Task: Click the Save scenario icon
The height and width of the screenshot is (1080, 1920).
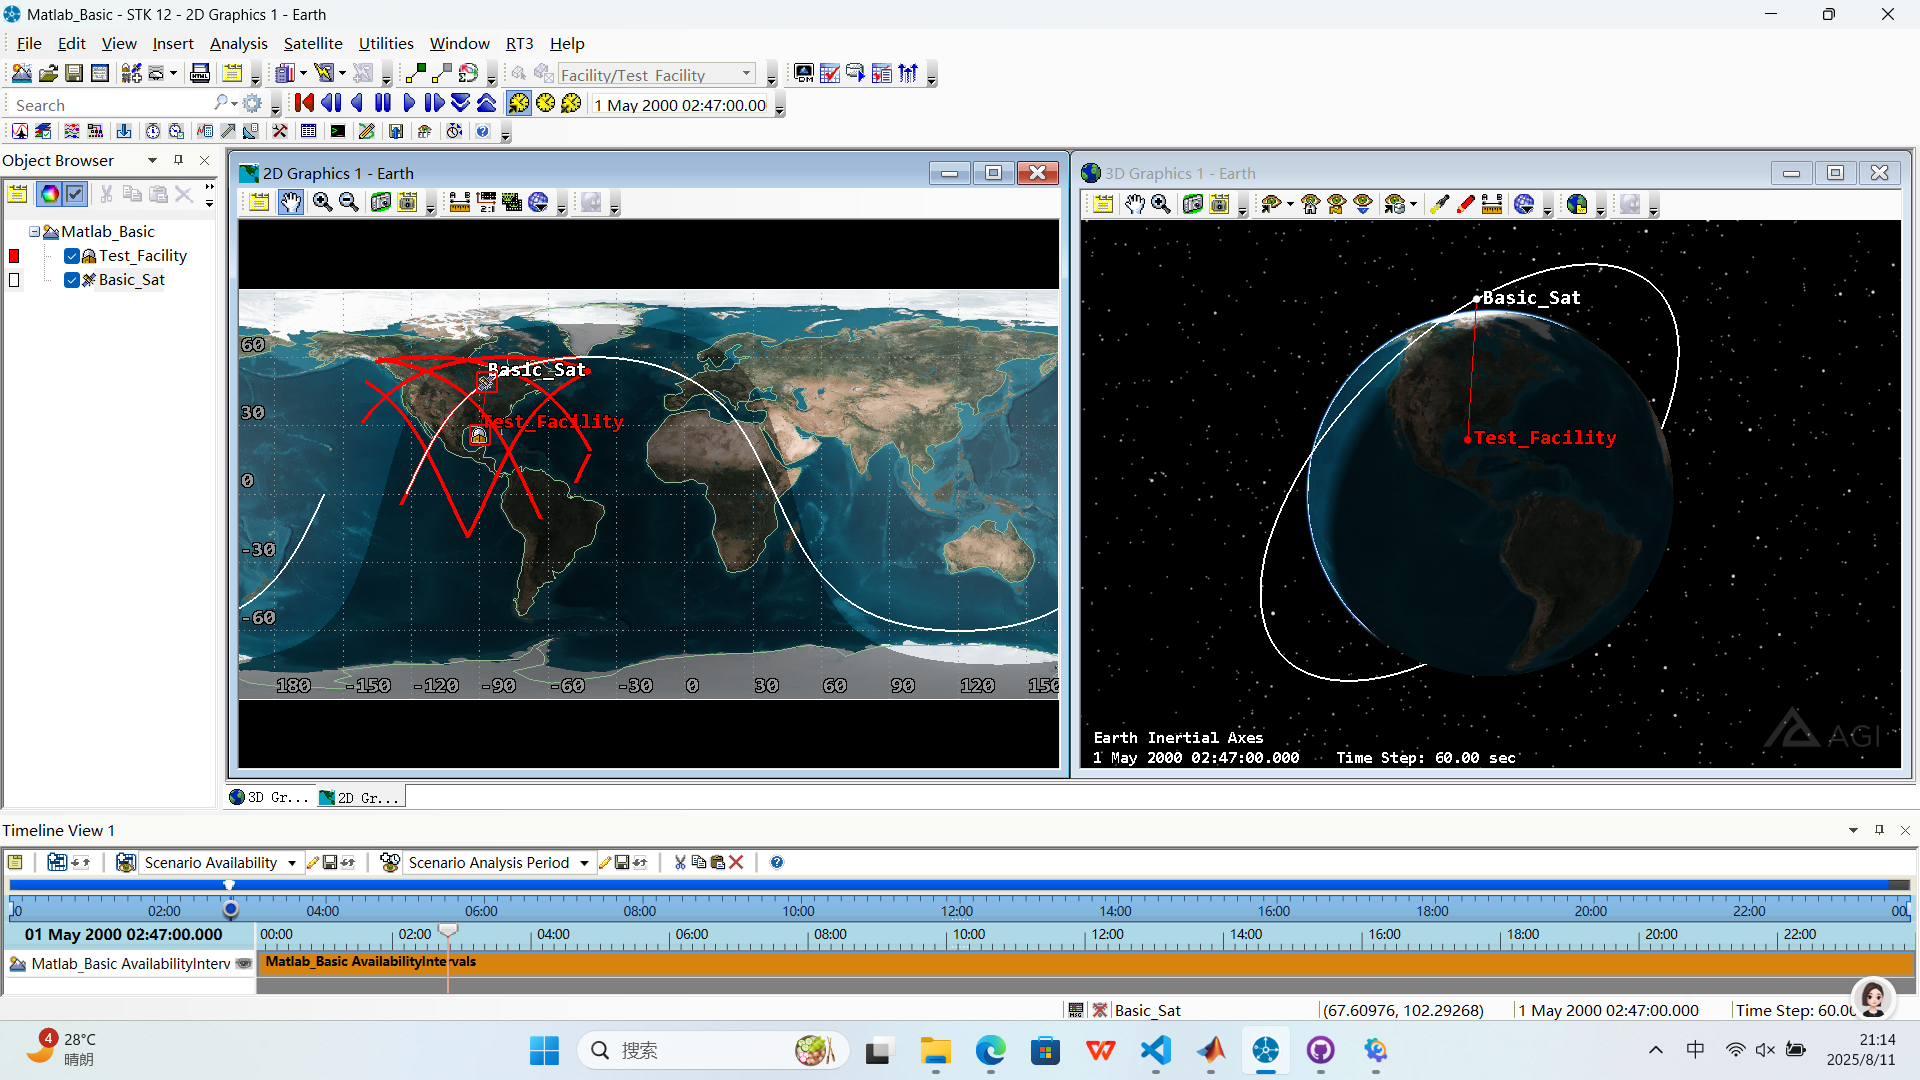Action: (x=74, y=73)
